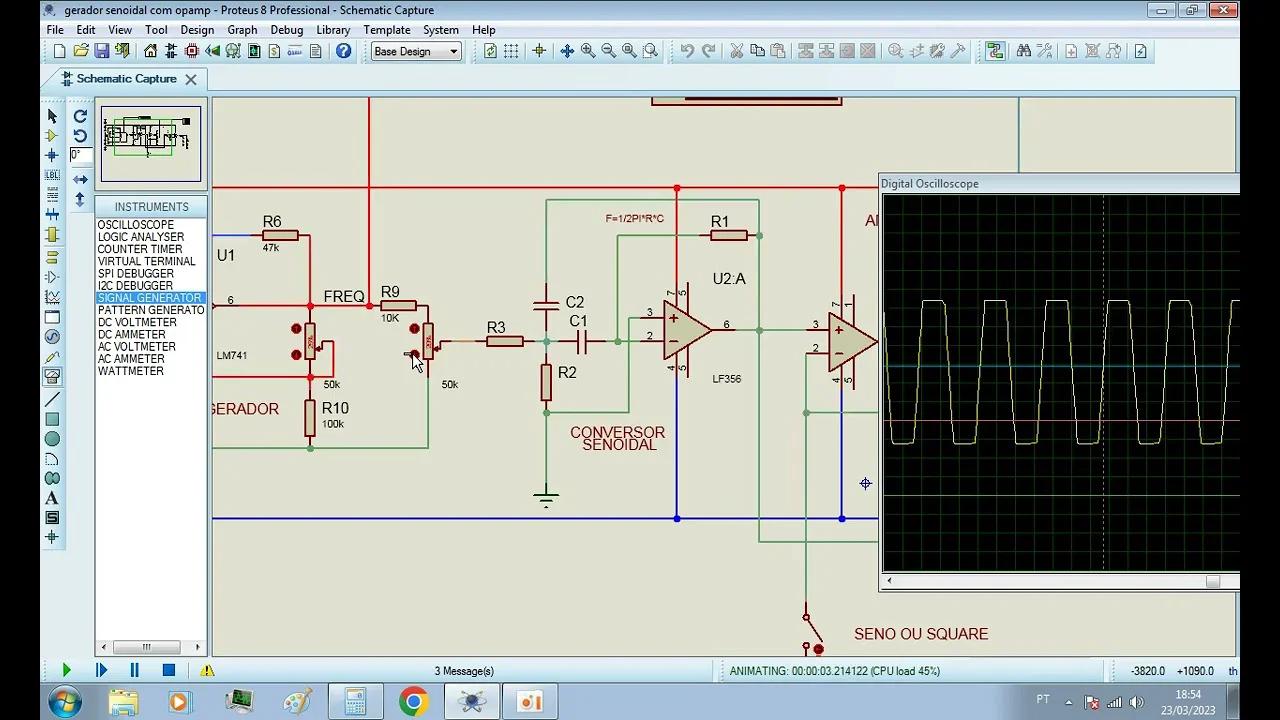Select the Wire Label mode tool

click(52, 176)
